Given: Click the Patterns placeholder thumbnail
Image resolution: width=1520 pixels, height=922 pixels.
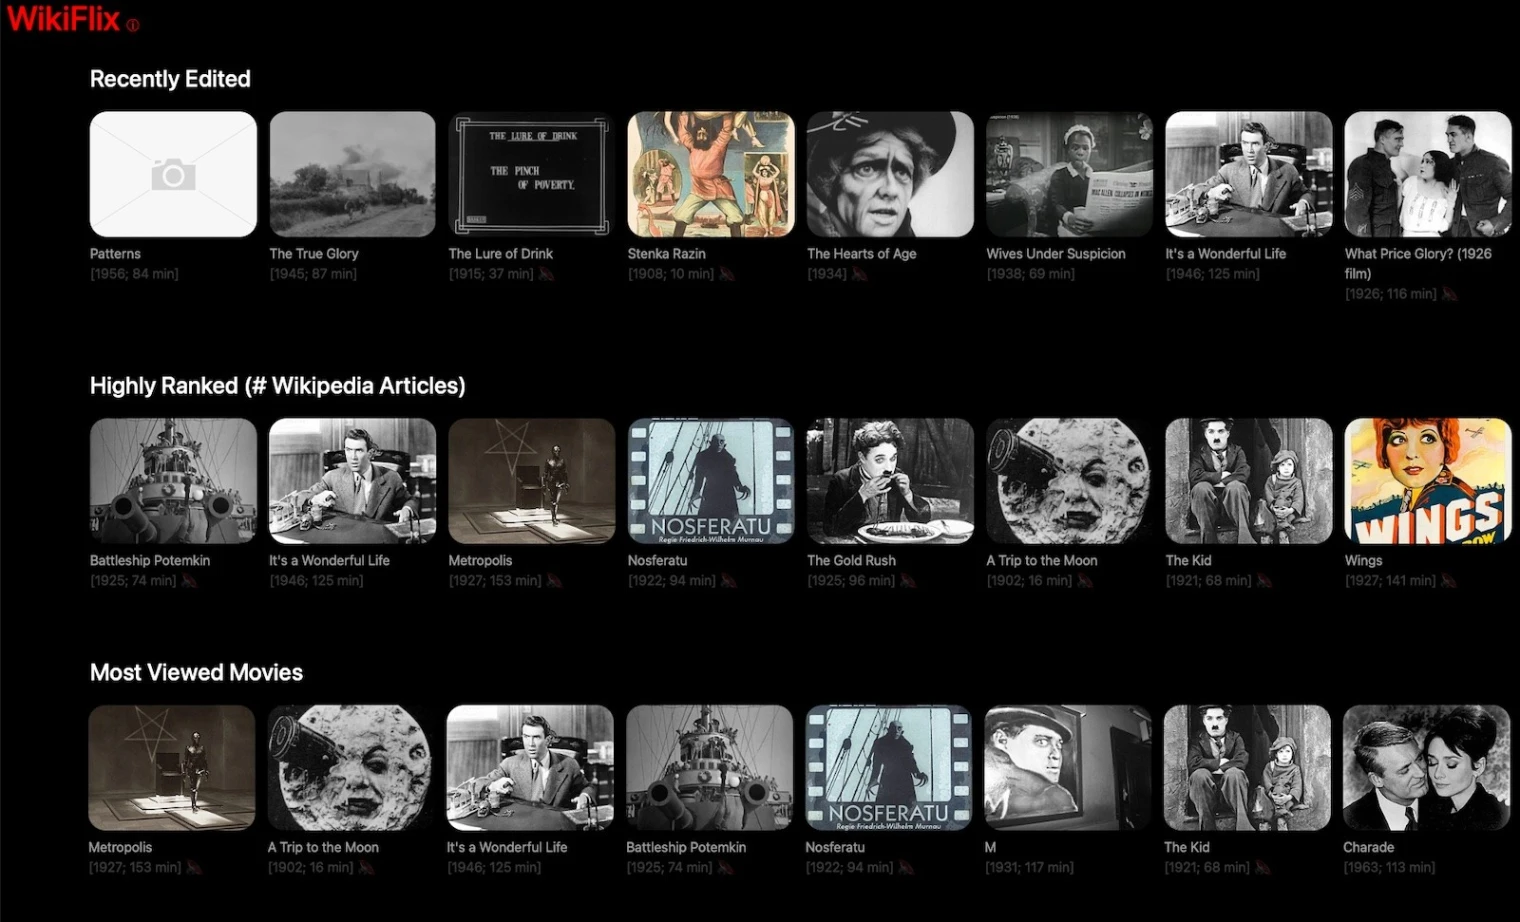Looking at the screenshot, I should coord(172,174).
